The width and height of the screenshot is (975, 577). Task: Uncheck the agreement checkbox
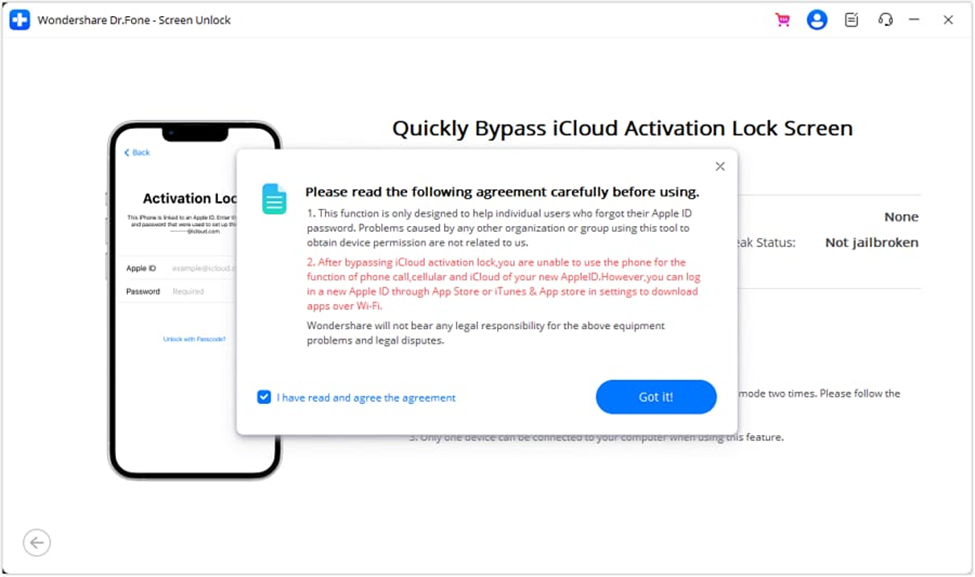264,397
